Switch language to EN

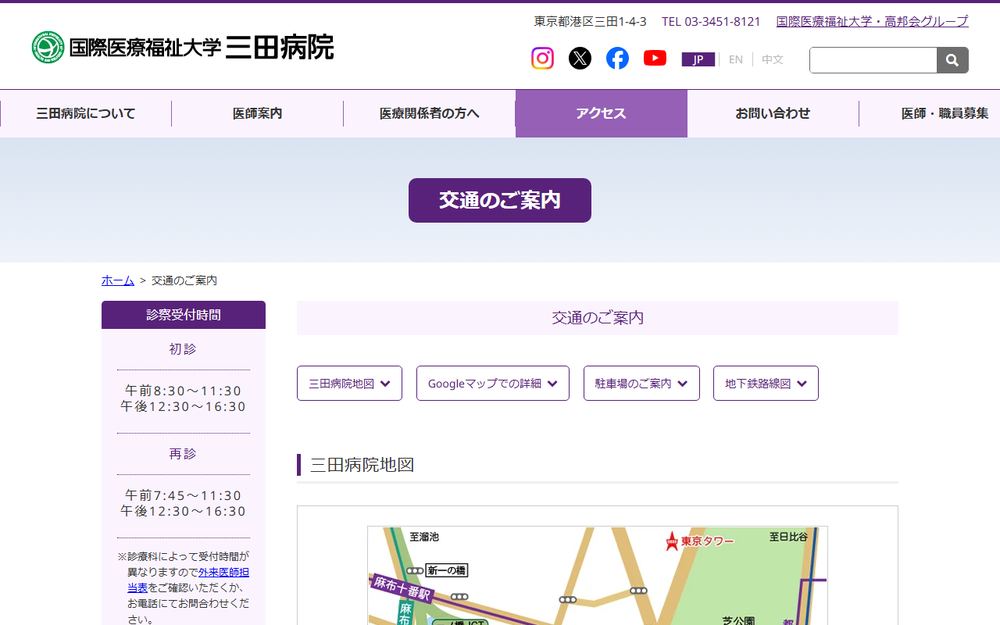click(x=735, y=59)
